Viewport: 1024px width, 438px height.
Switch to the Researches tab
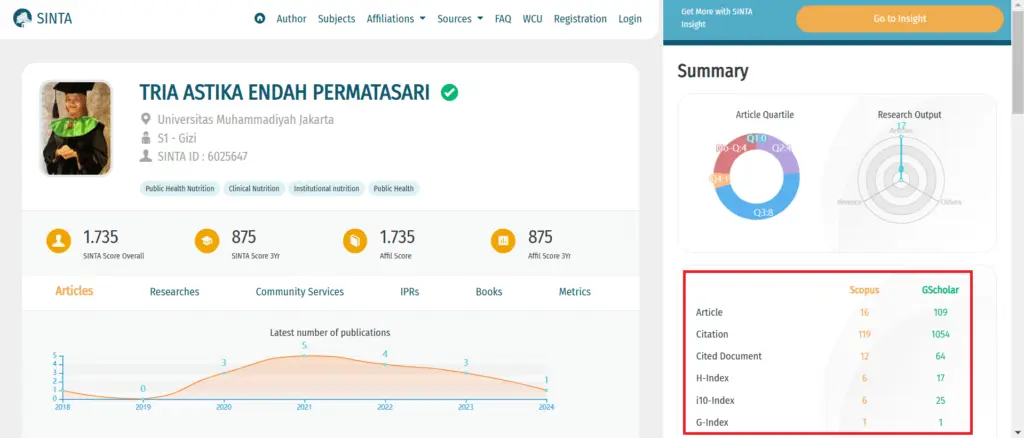pos(174,292)
